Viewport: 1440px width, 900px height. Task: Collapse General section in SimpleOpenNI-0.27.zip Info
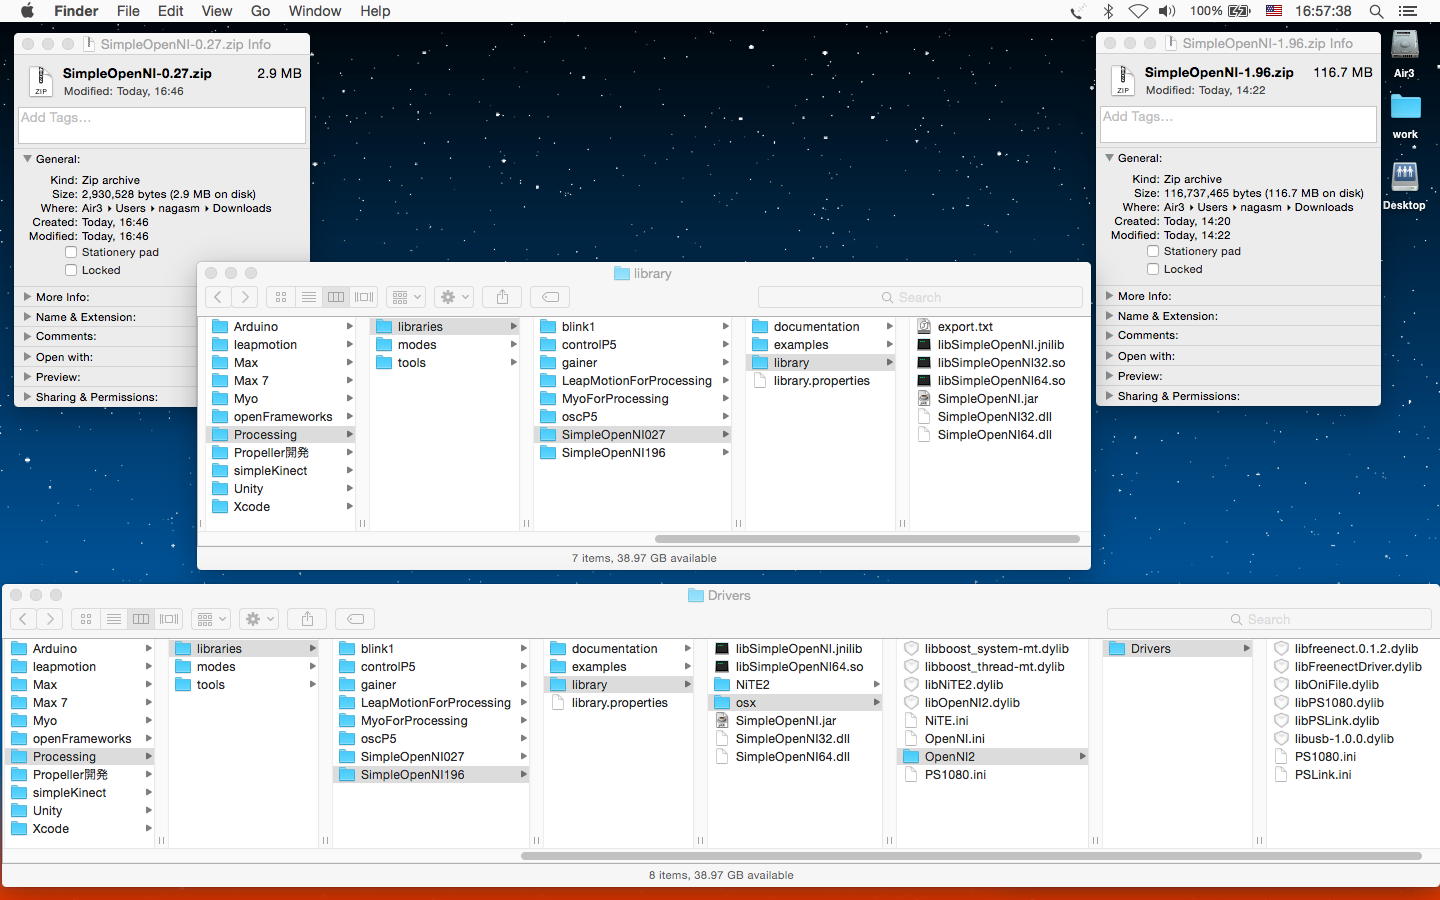(28, 159)
